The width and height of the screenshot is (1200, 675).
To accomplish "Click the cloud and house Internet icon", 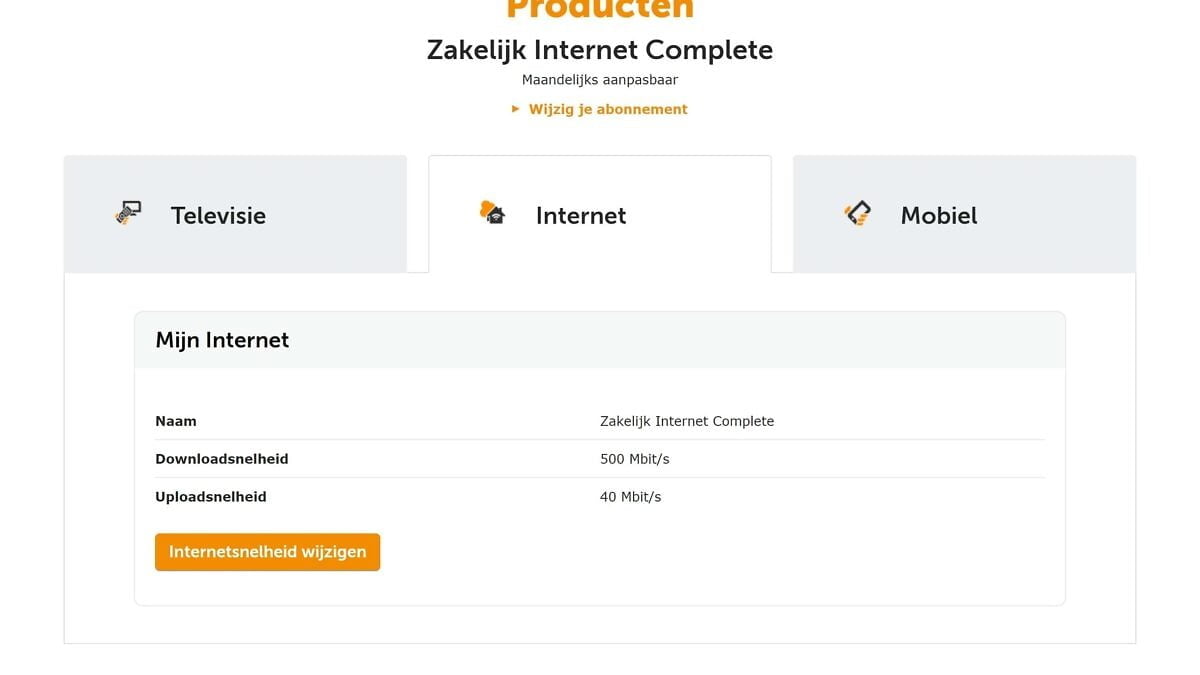I will coord(492,212).
